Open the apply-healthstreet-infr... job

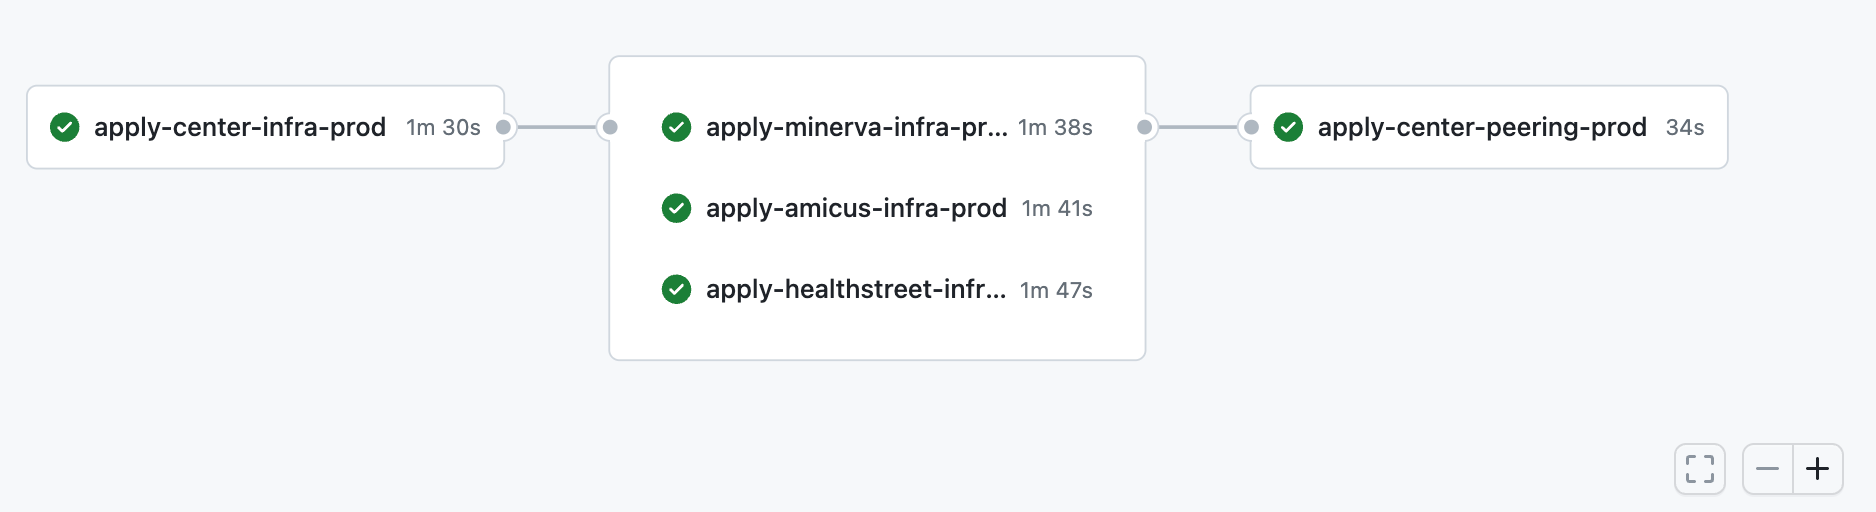pos(856,289)
